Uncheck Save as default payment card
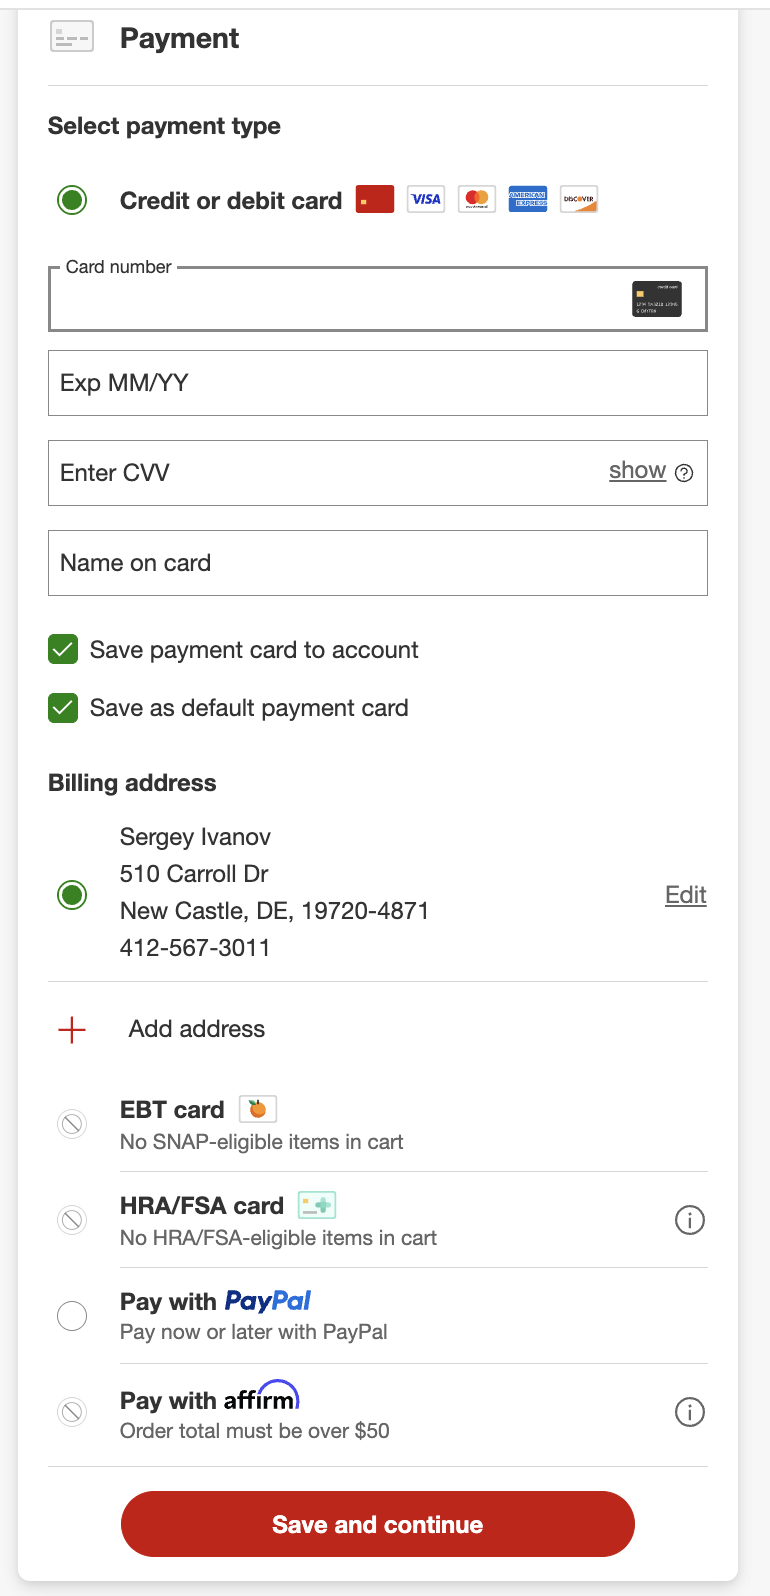 point(63,708)
